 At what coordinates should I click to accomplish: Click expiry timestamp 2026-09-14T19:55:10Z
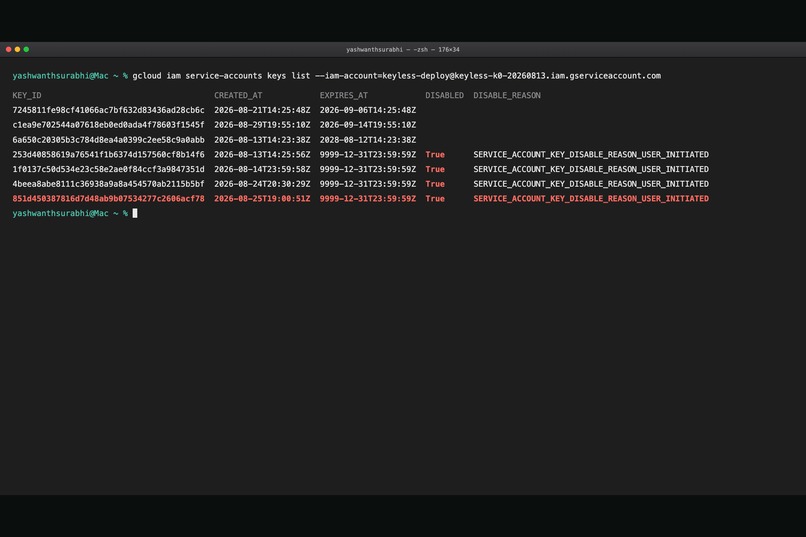pos(368,125)
